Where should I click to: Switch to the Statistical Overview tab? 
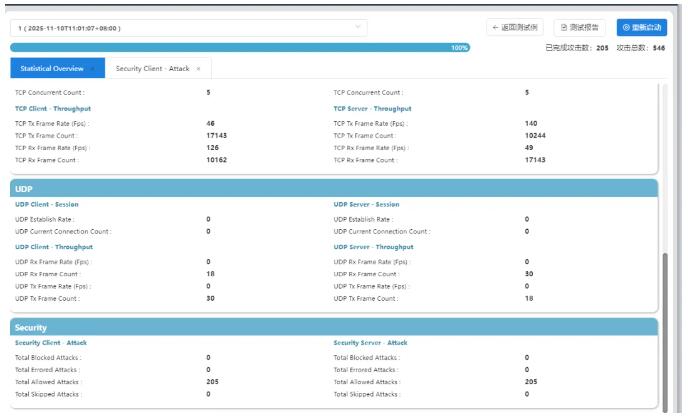tap(52, 68)
